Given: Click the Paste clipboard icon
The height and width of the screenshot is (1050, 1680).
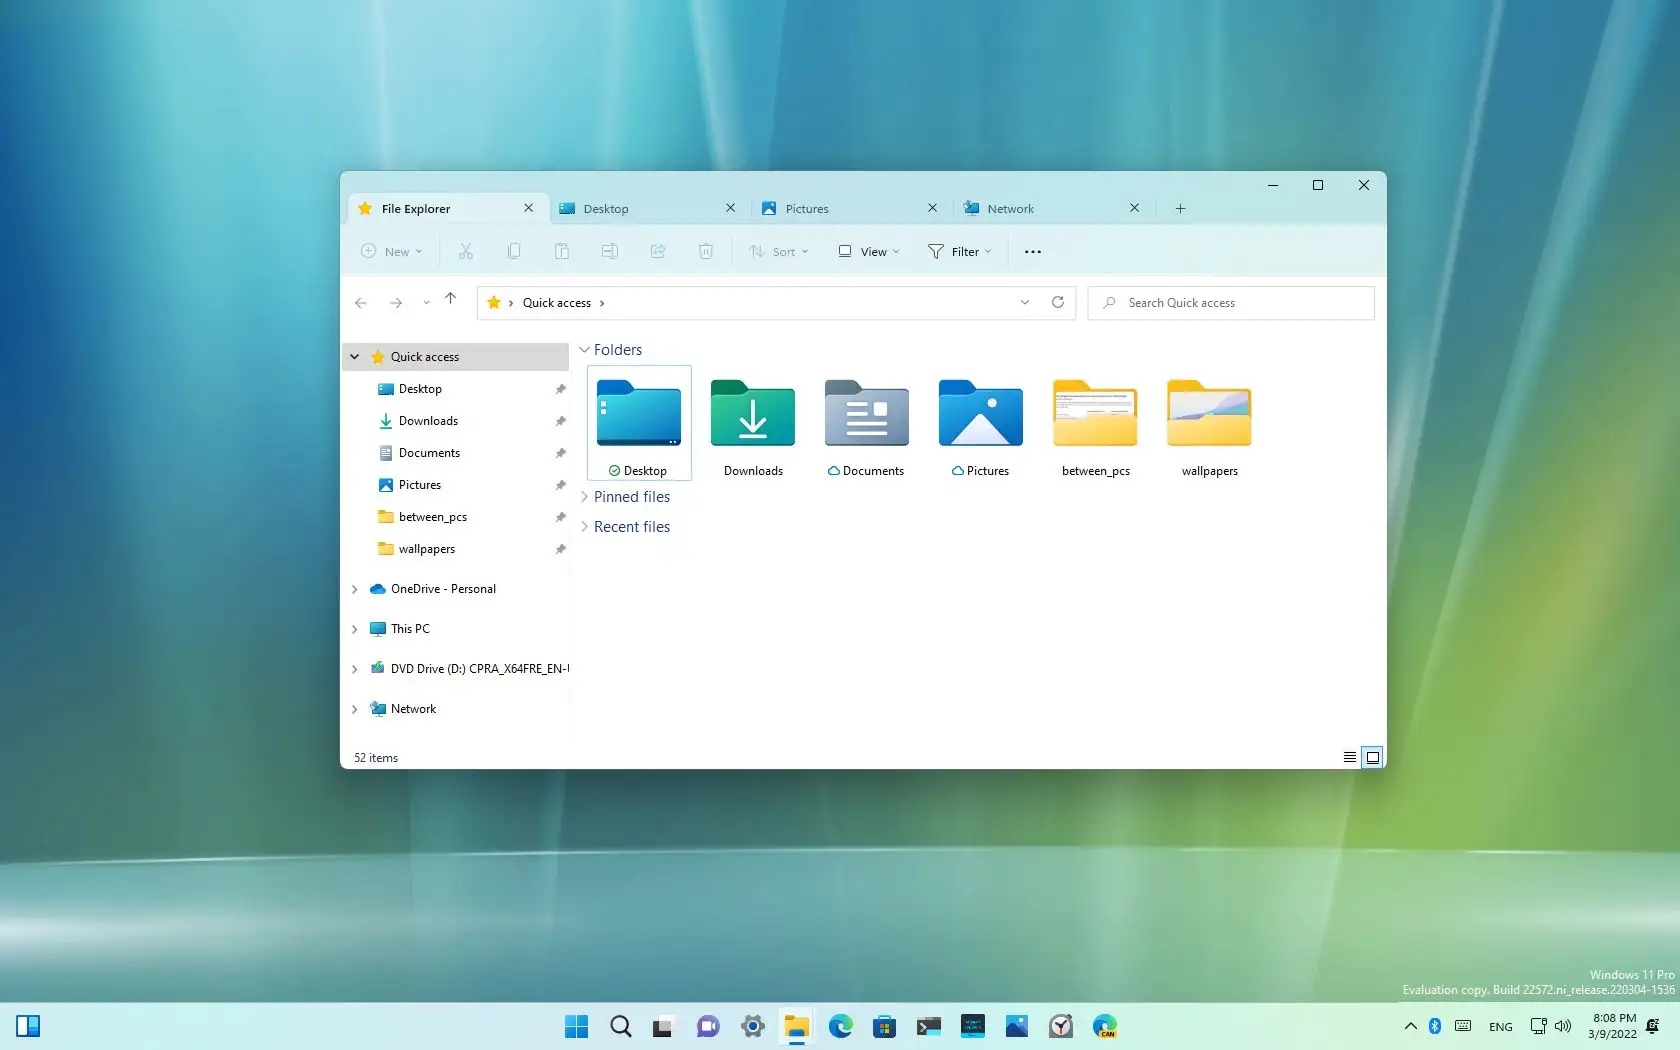Looking at the screenshot, I should pyautogui.click(x=562, y=252).
